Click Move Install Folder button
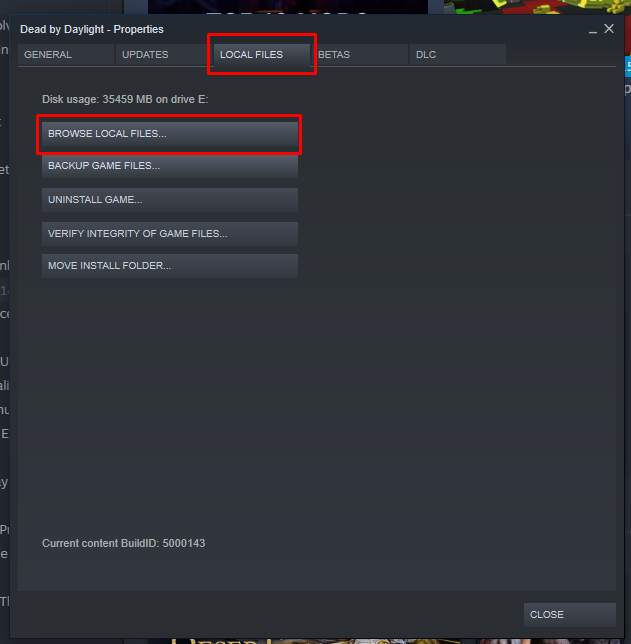 coord(170,266)
